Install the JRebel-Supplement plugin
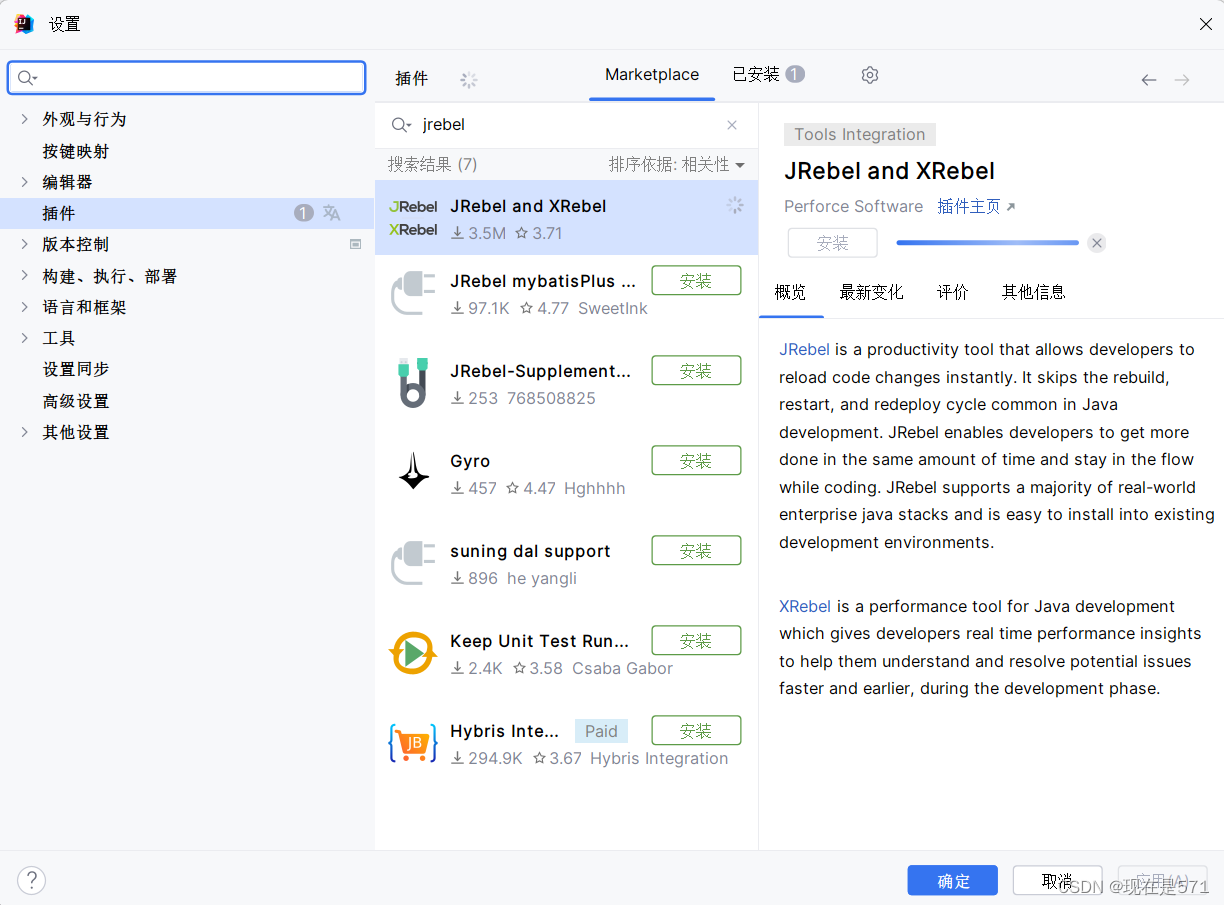The height and width of the screenshot is (905, 1224). (x=696, y=371)
